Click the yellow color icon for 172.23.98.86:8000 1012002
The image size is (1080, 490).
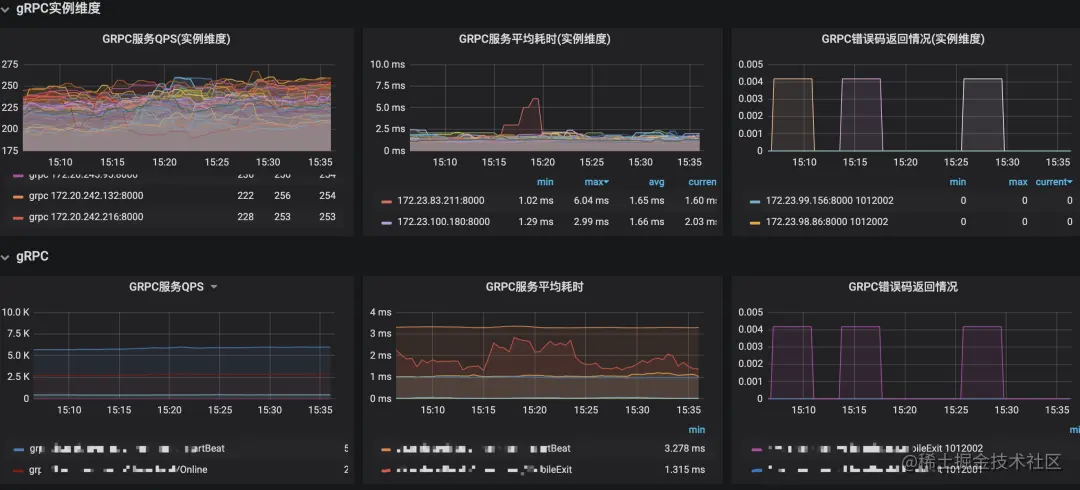(x=755, y=222)
